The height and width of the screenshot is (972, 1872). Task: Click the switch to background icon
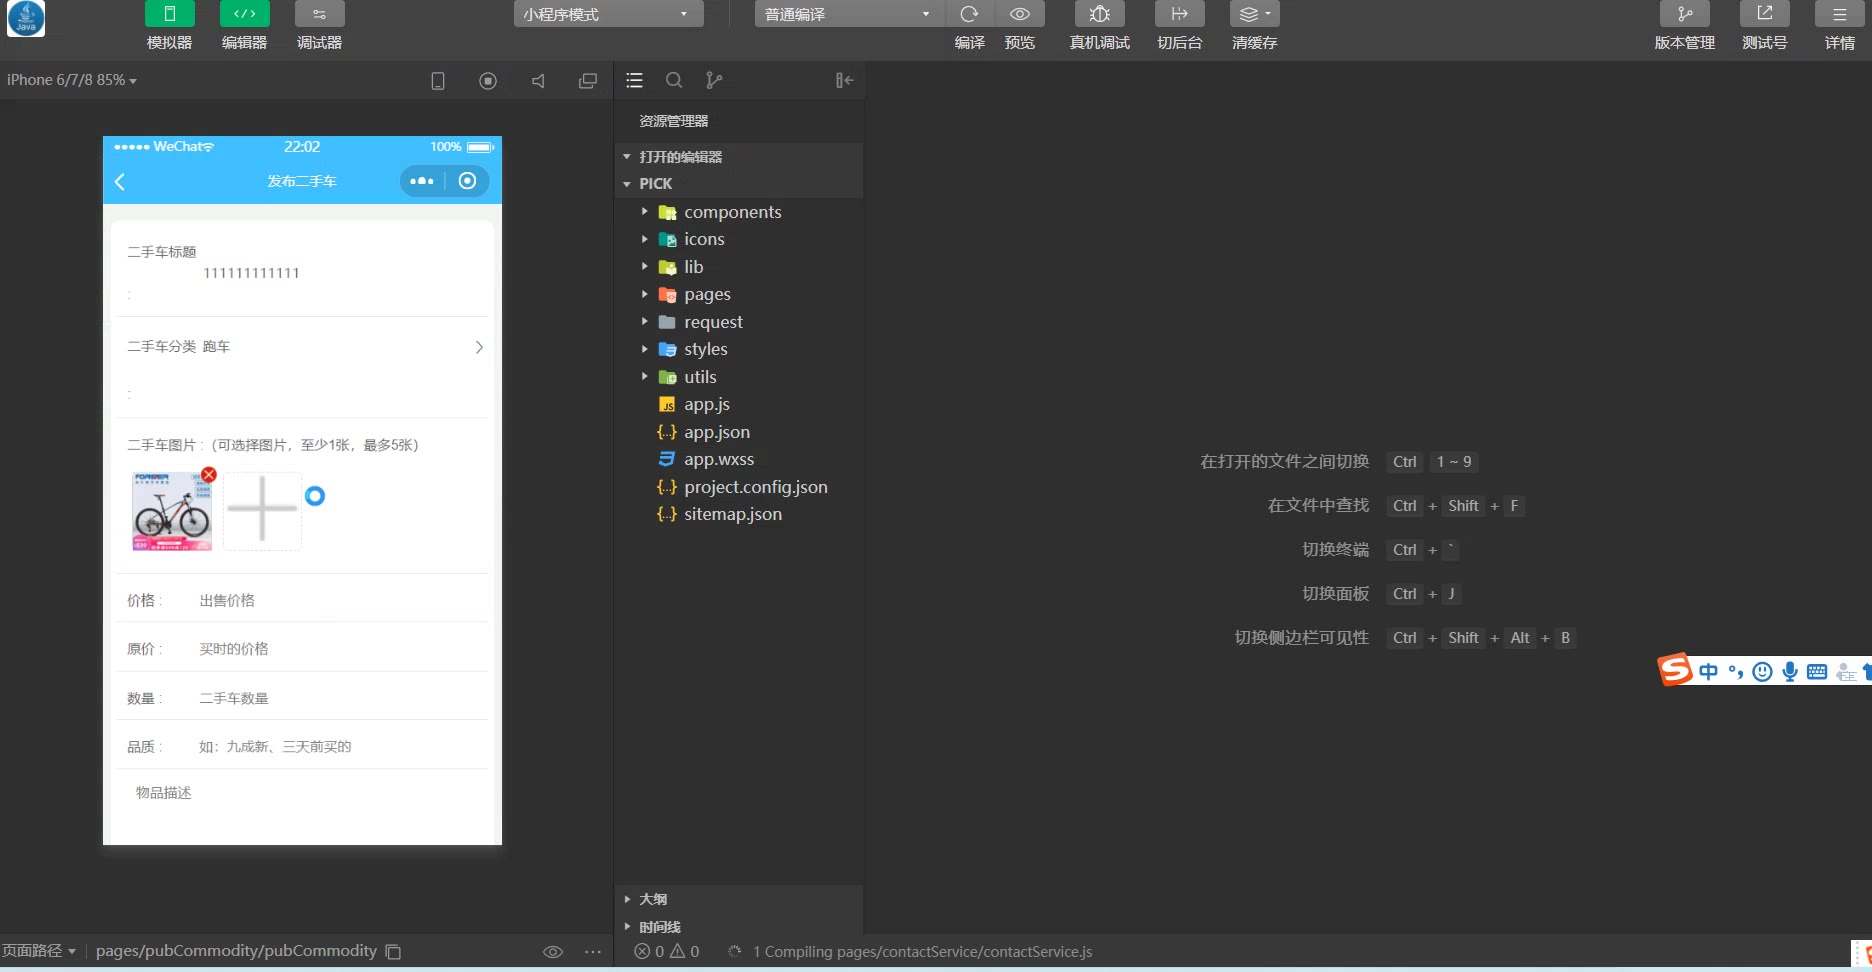click(1179, 14)
